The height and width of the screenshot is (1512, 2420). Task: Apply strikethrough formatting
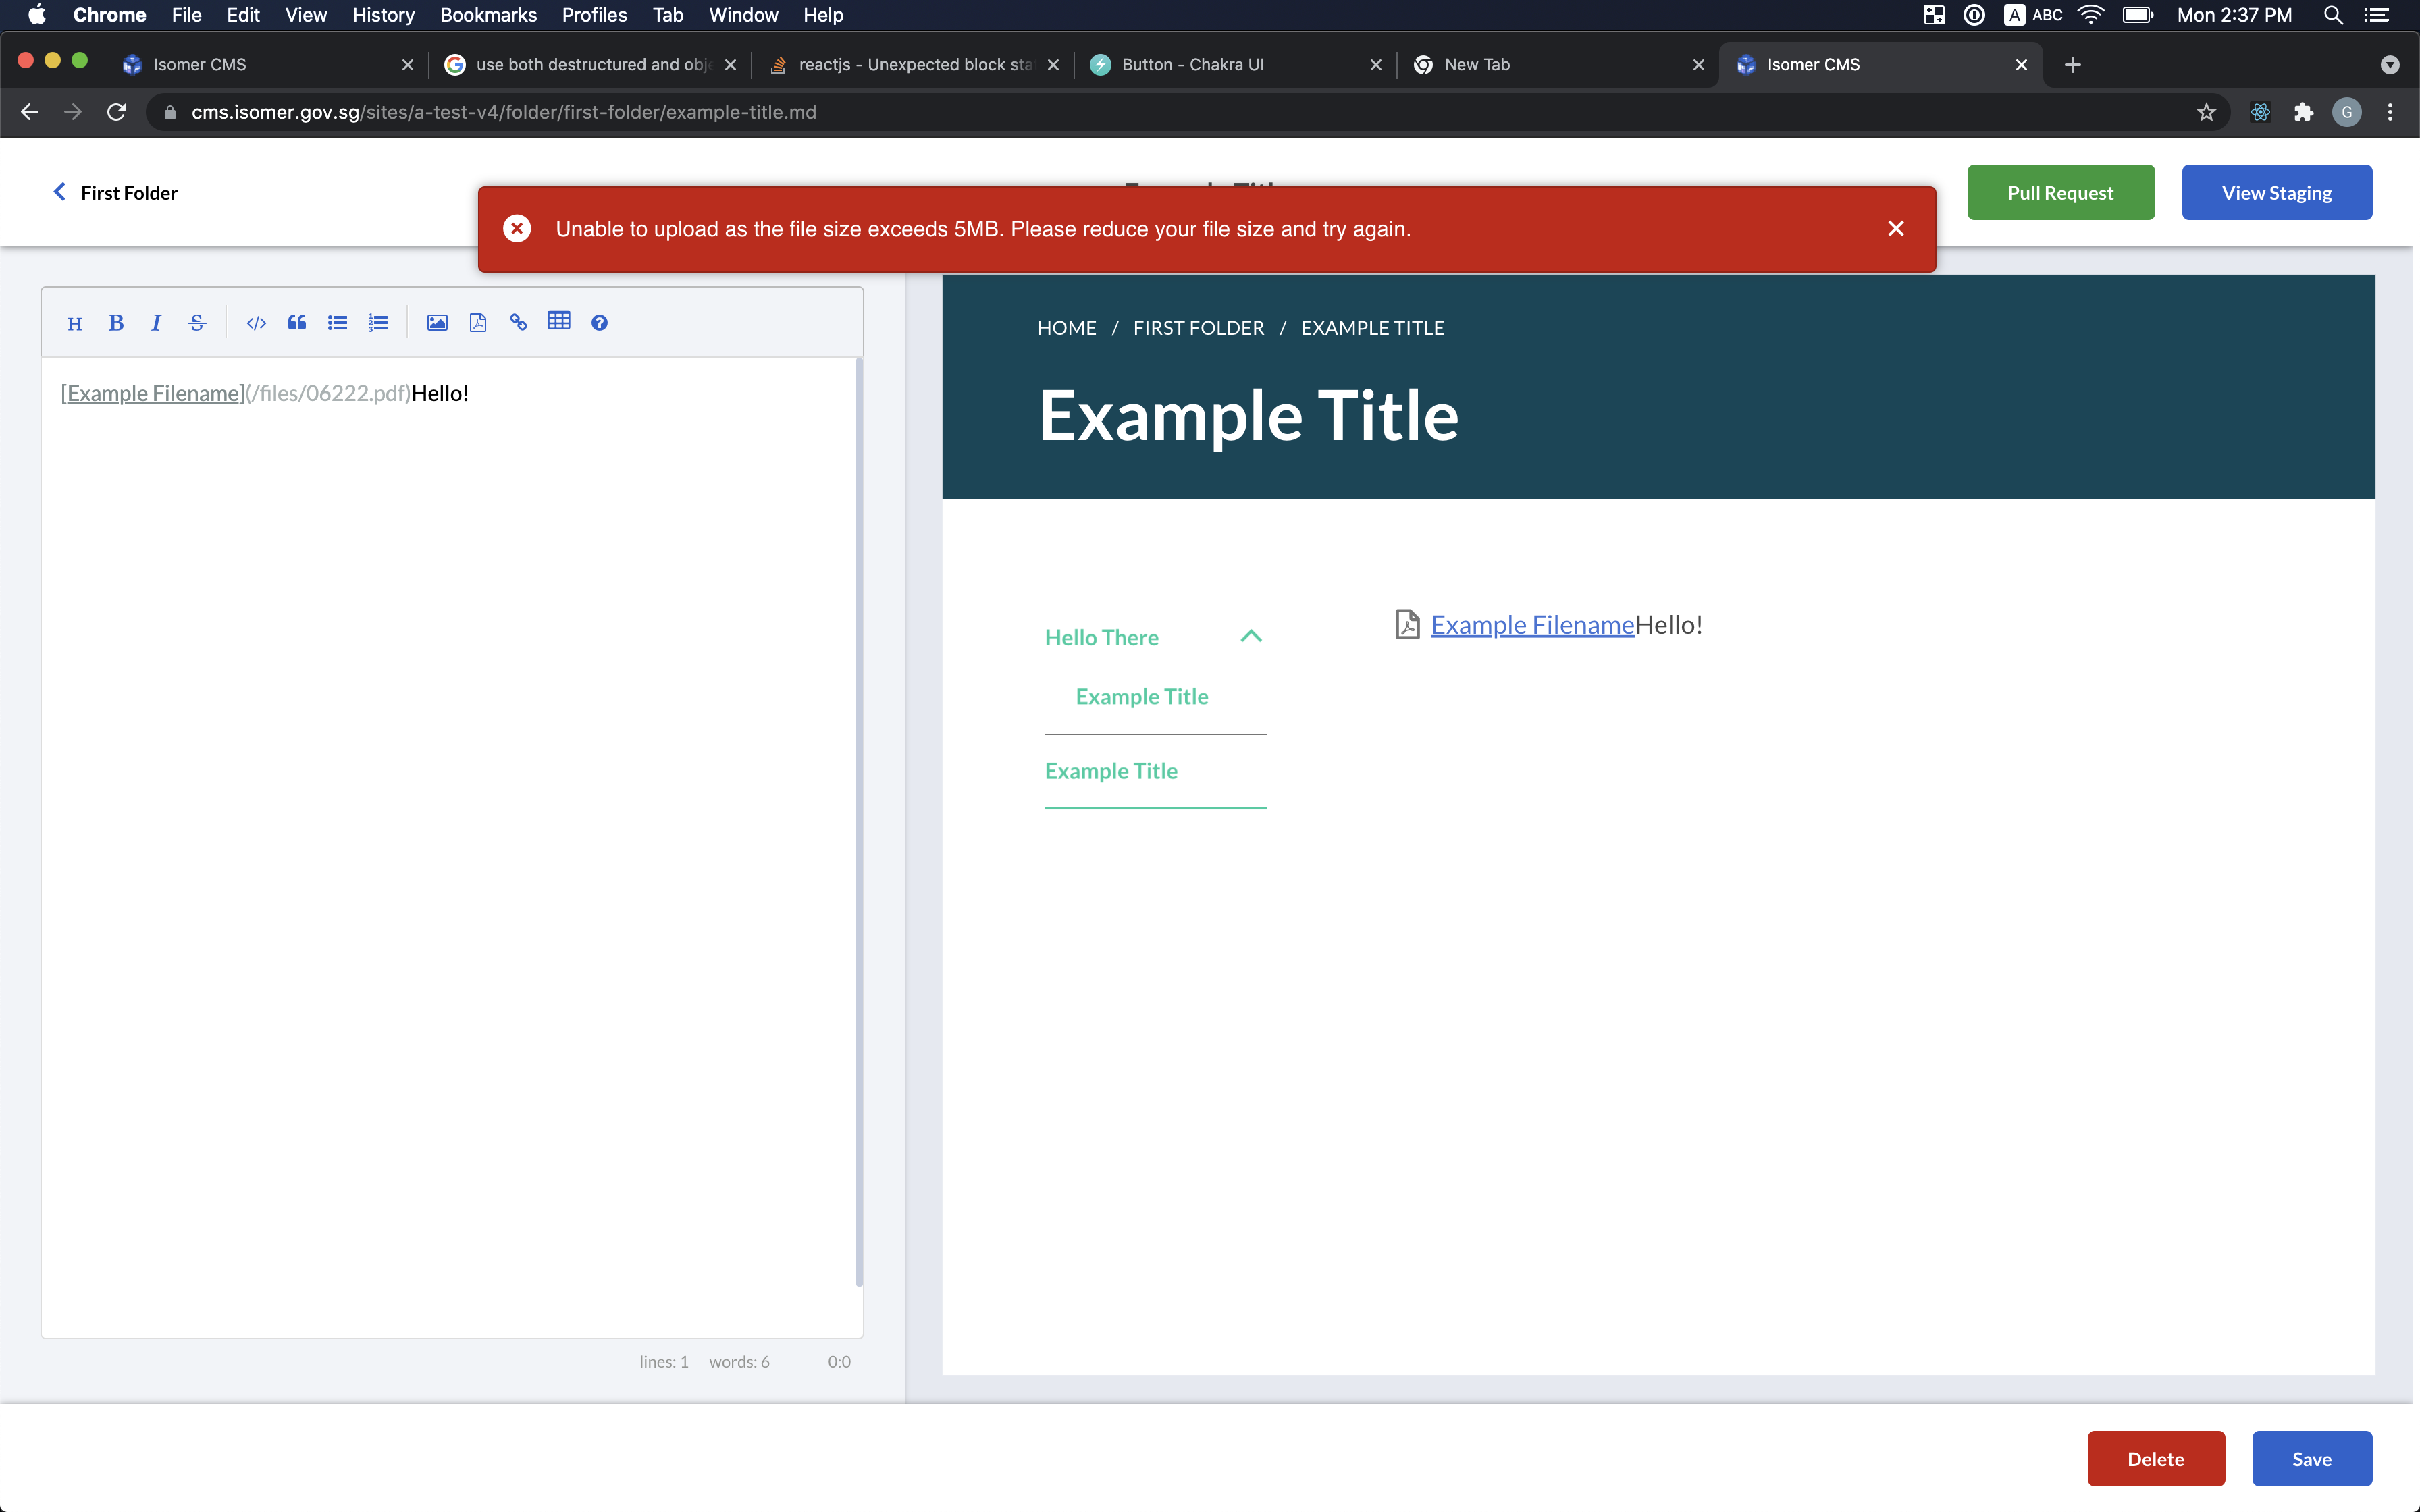(x=196, y=322)
